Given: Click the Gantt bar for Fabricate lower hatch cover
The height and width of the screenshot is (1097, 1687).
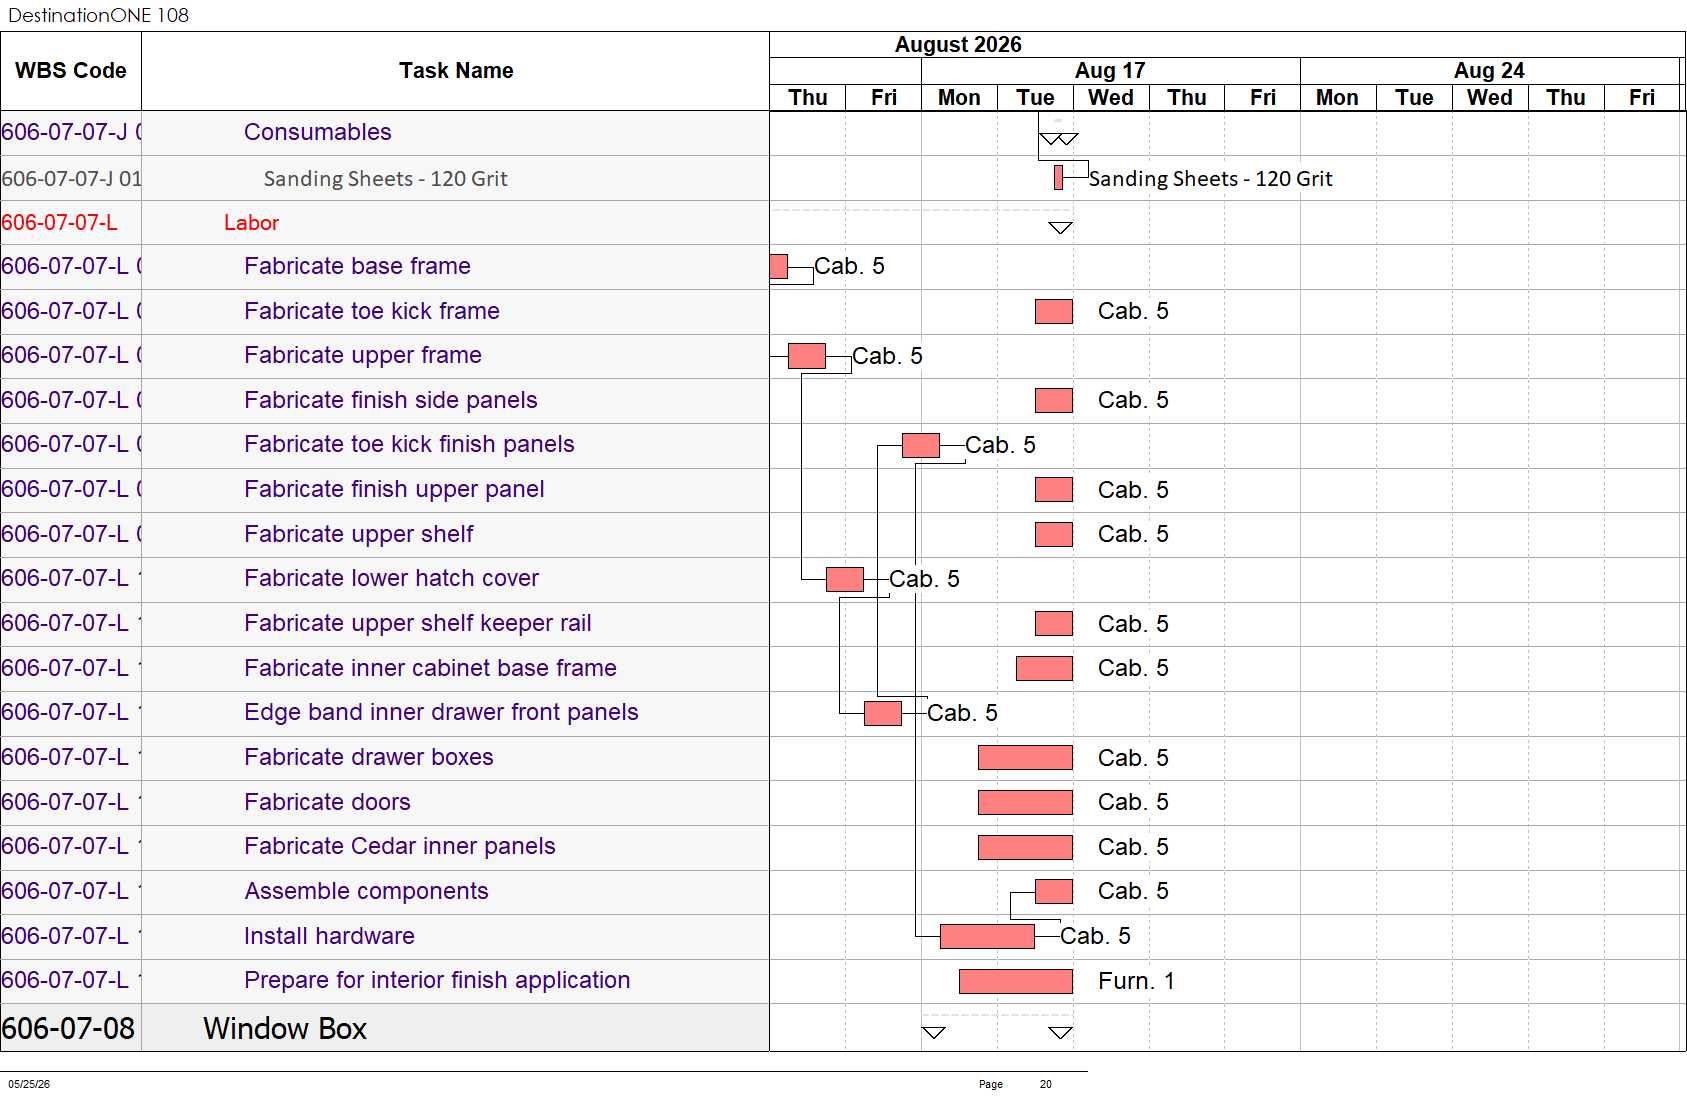Looking at the screenshot, I should pyautogui.click(x=845, y=579).
